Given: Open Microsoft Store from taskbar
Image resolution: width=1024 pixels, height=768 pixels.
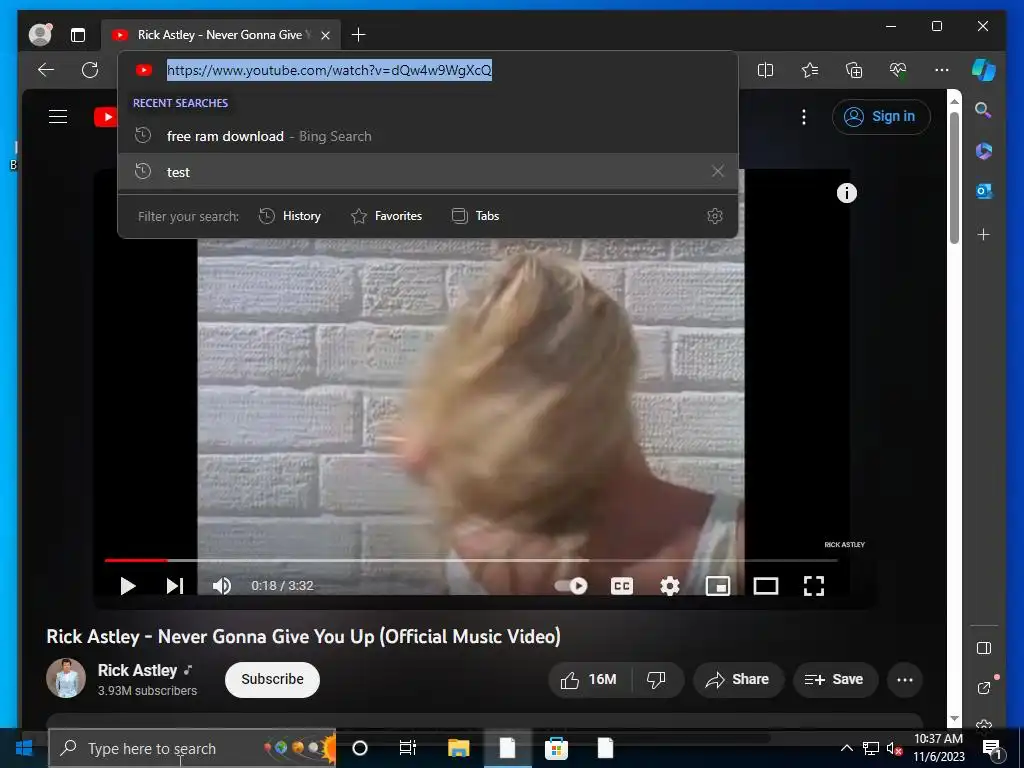Looking at the screenshot, I should pos(556,748).
